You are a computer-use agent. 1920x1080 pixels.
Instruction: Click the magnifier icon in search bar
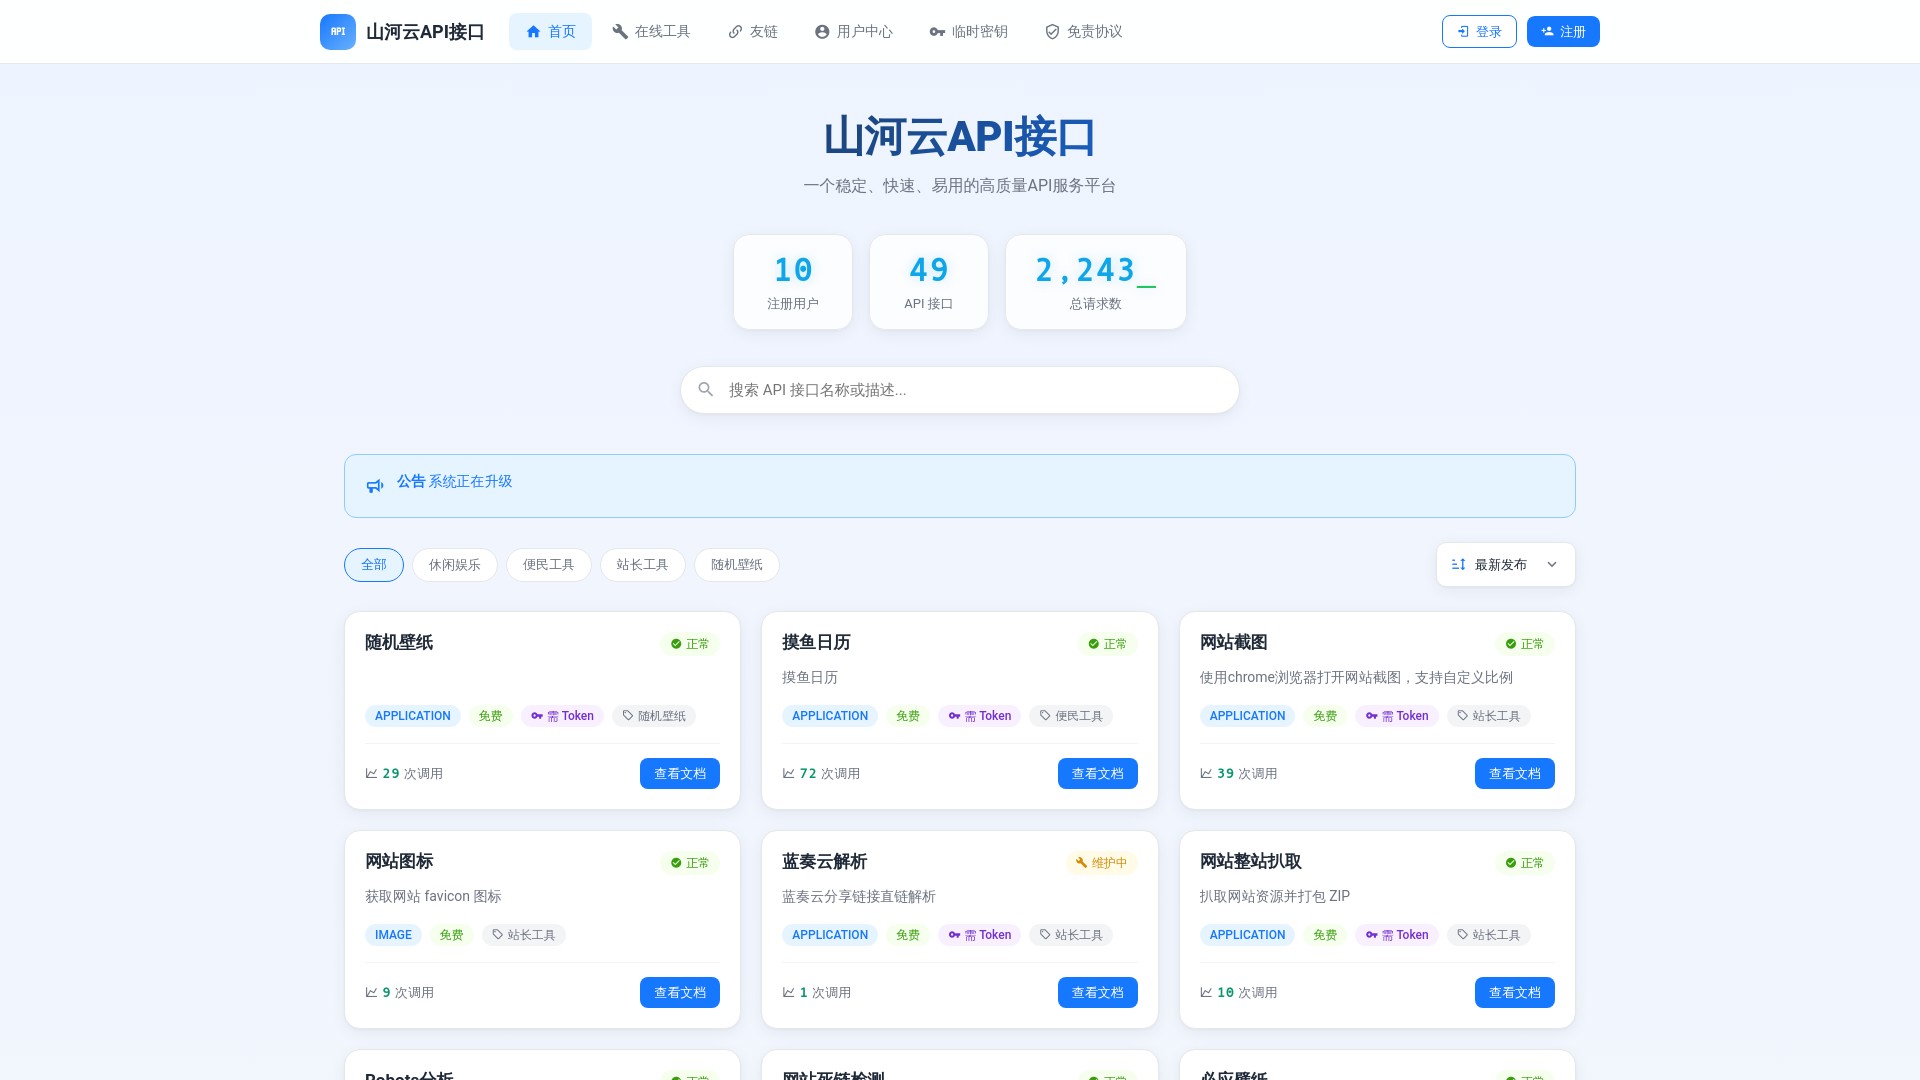(706, 390)
